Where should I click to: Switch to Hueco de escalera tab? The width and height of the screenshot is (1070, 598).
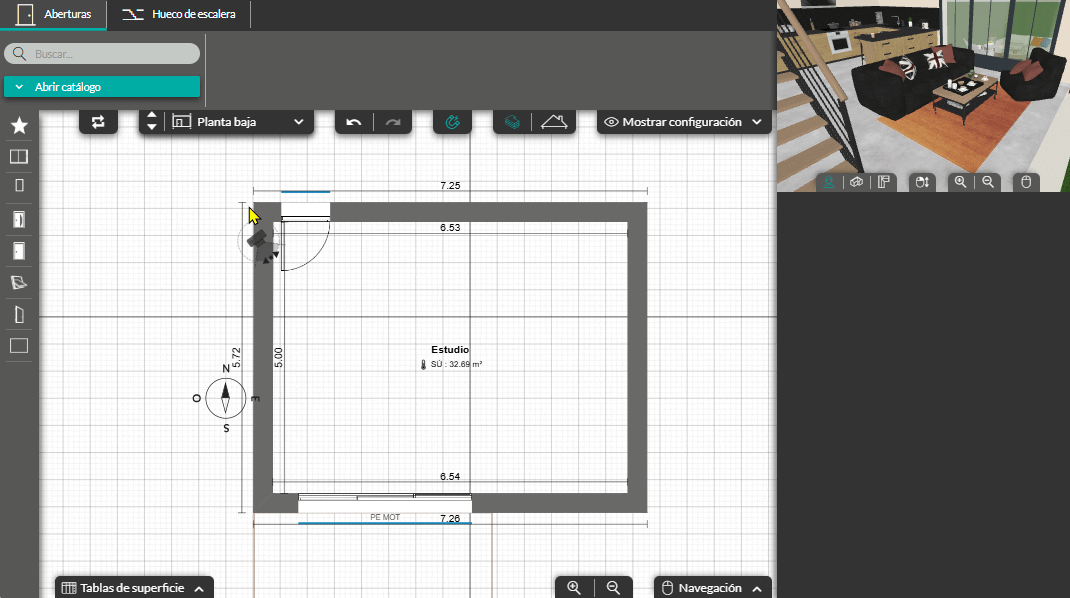click(179, 14)
